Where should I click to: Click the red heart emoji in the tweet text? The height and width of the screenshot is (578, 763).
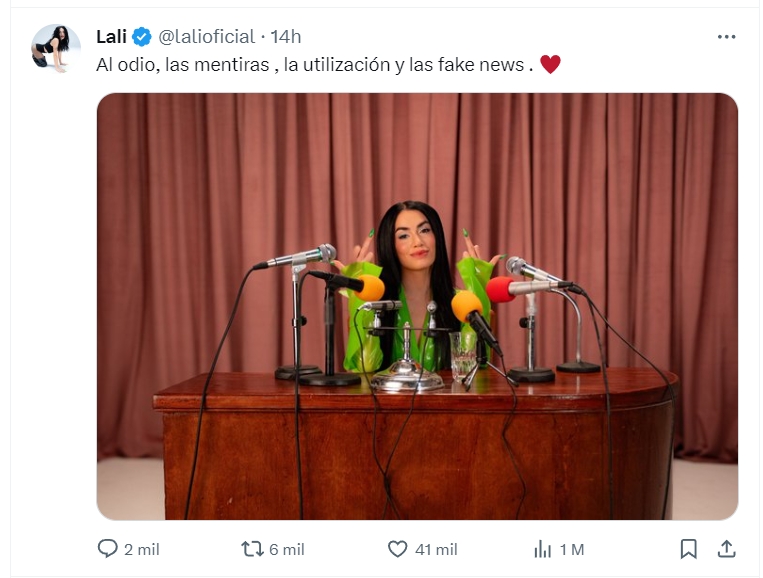550,64
